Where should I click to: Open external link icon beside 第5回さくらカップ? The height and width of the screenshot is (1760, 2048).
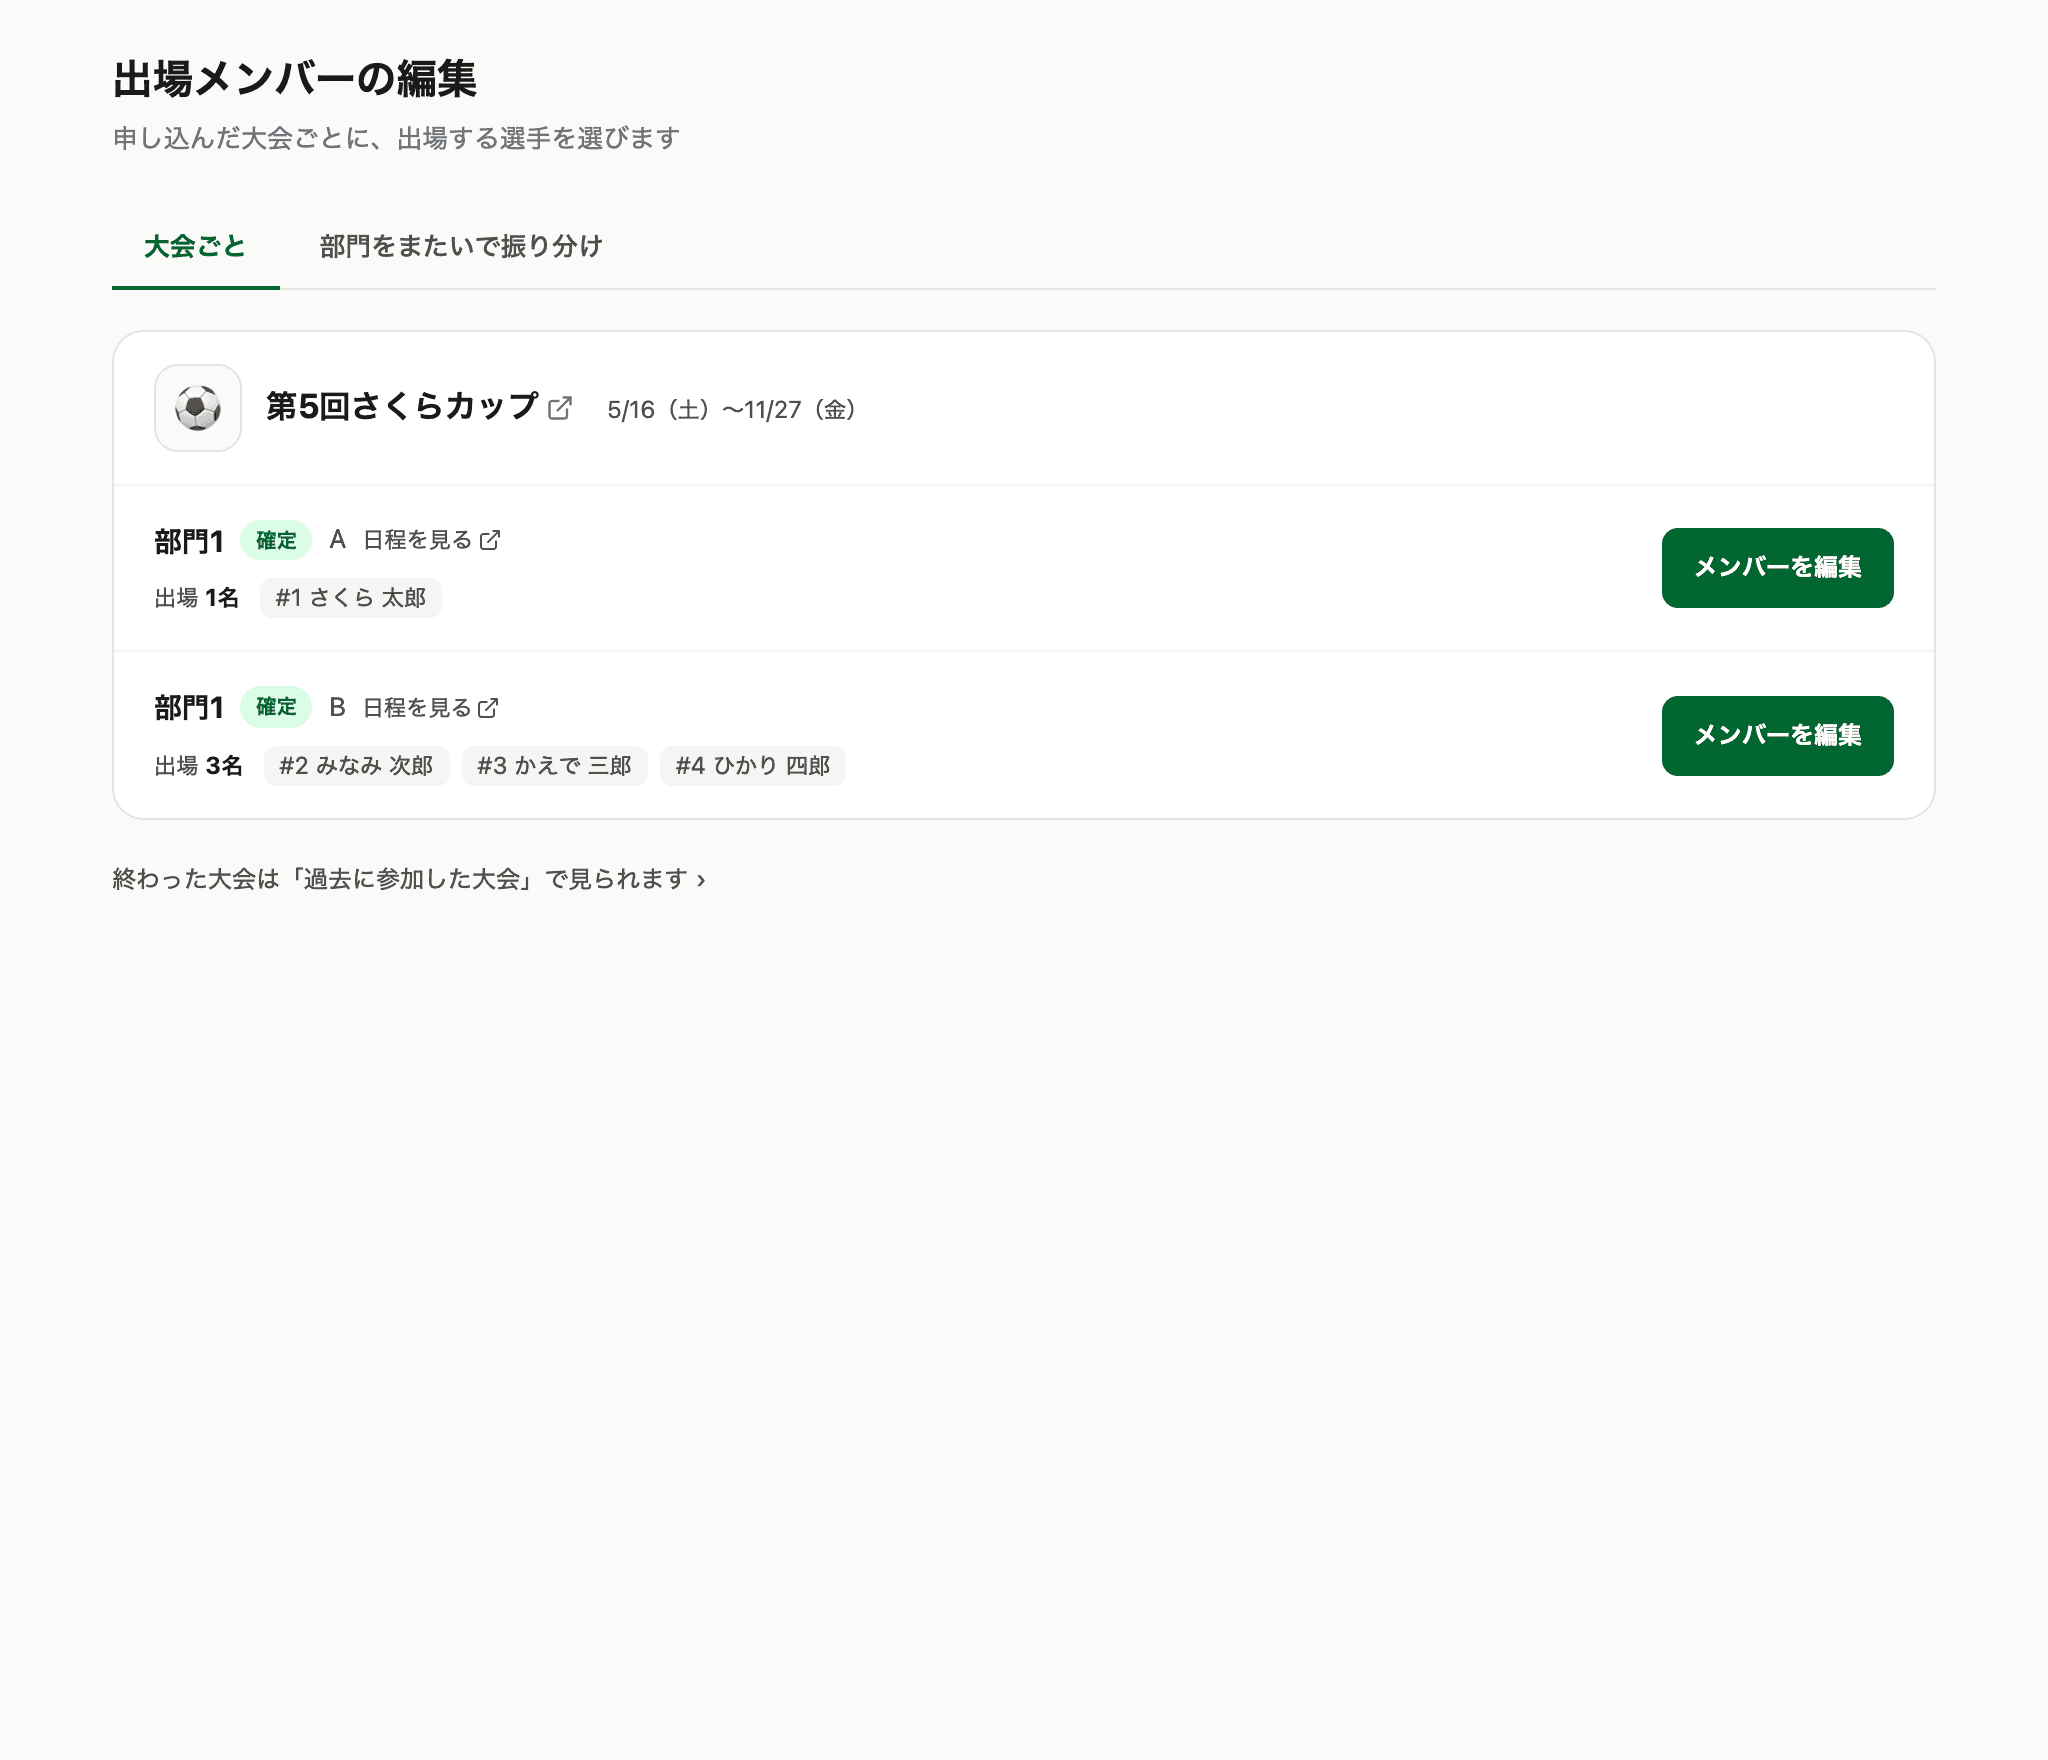[x=560, y=408]
